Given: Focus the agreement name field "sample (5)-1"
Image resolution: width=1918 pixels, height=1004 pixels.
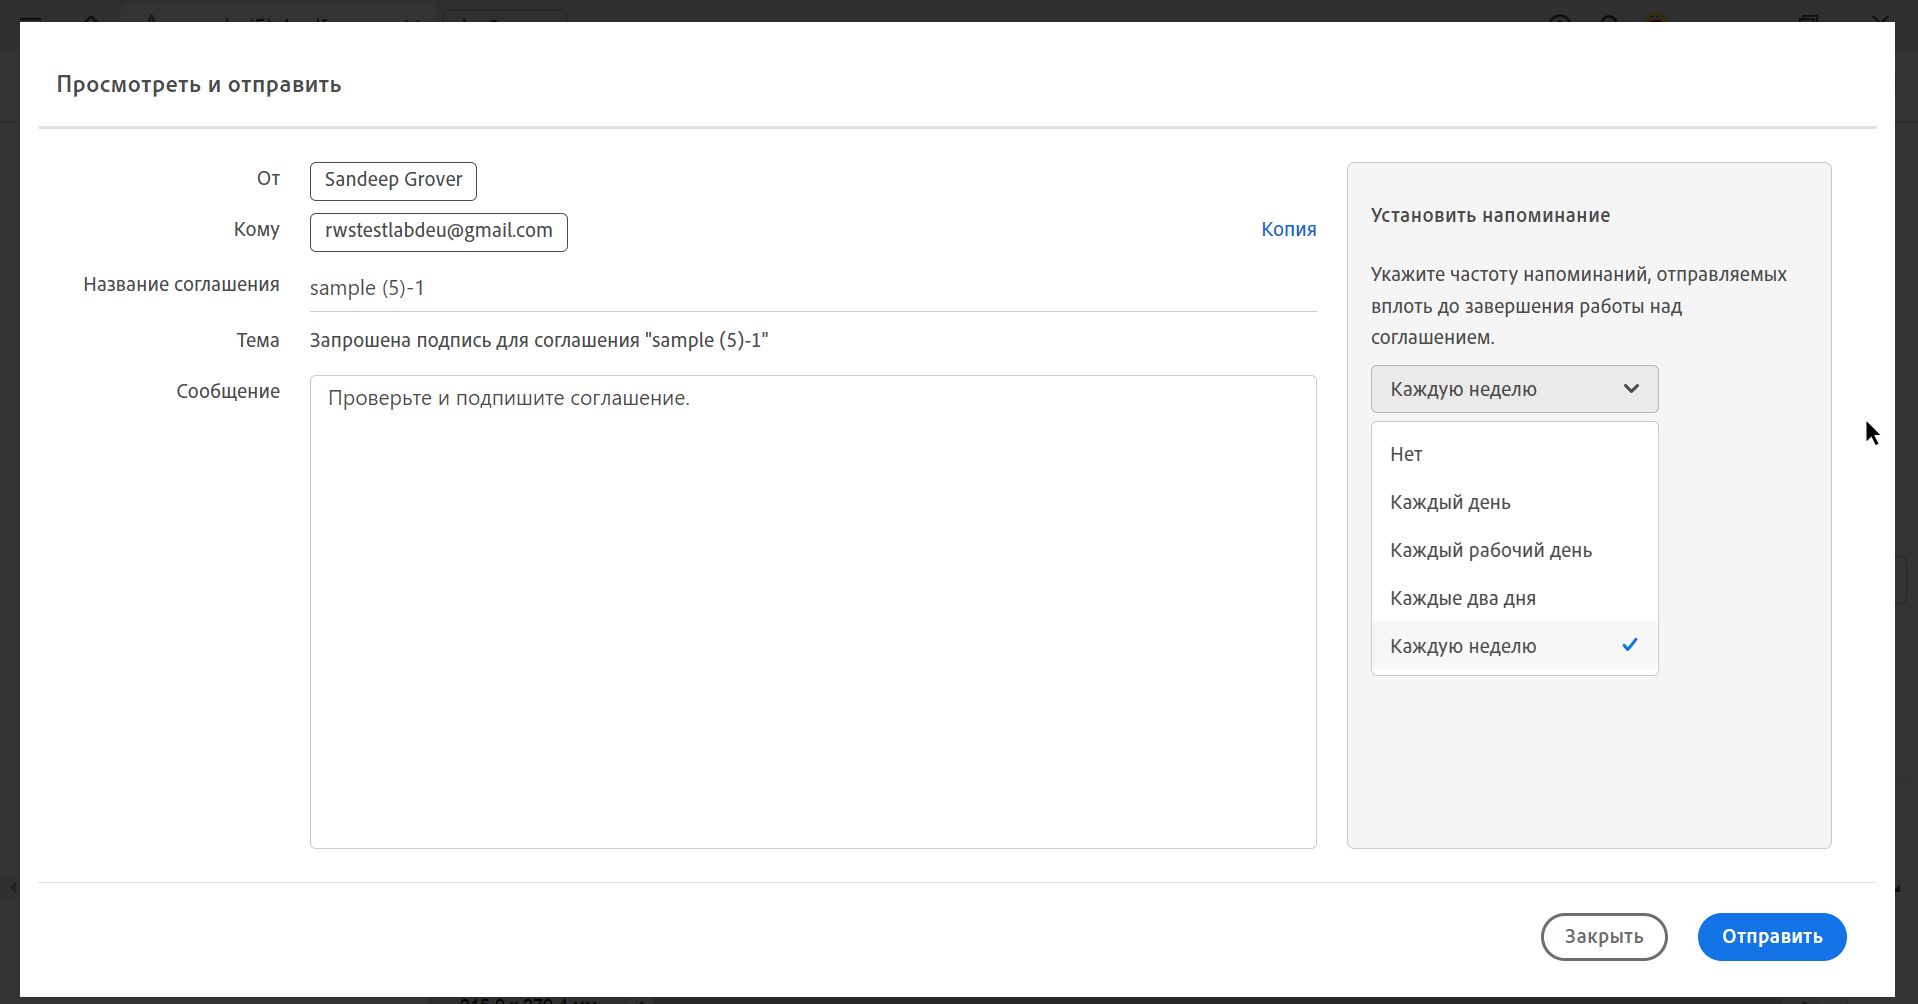Looking at the screenshot, I should pyautogui.click(x=813, y=288).
